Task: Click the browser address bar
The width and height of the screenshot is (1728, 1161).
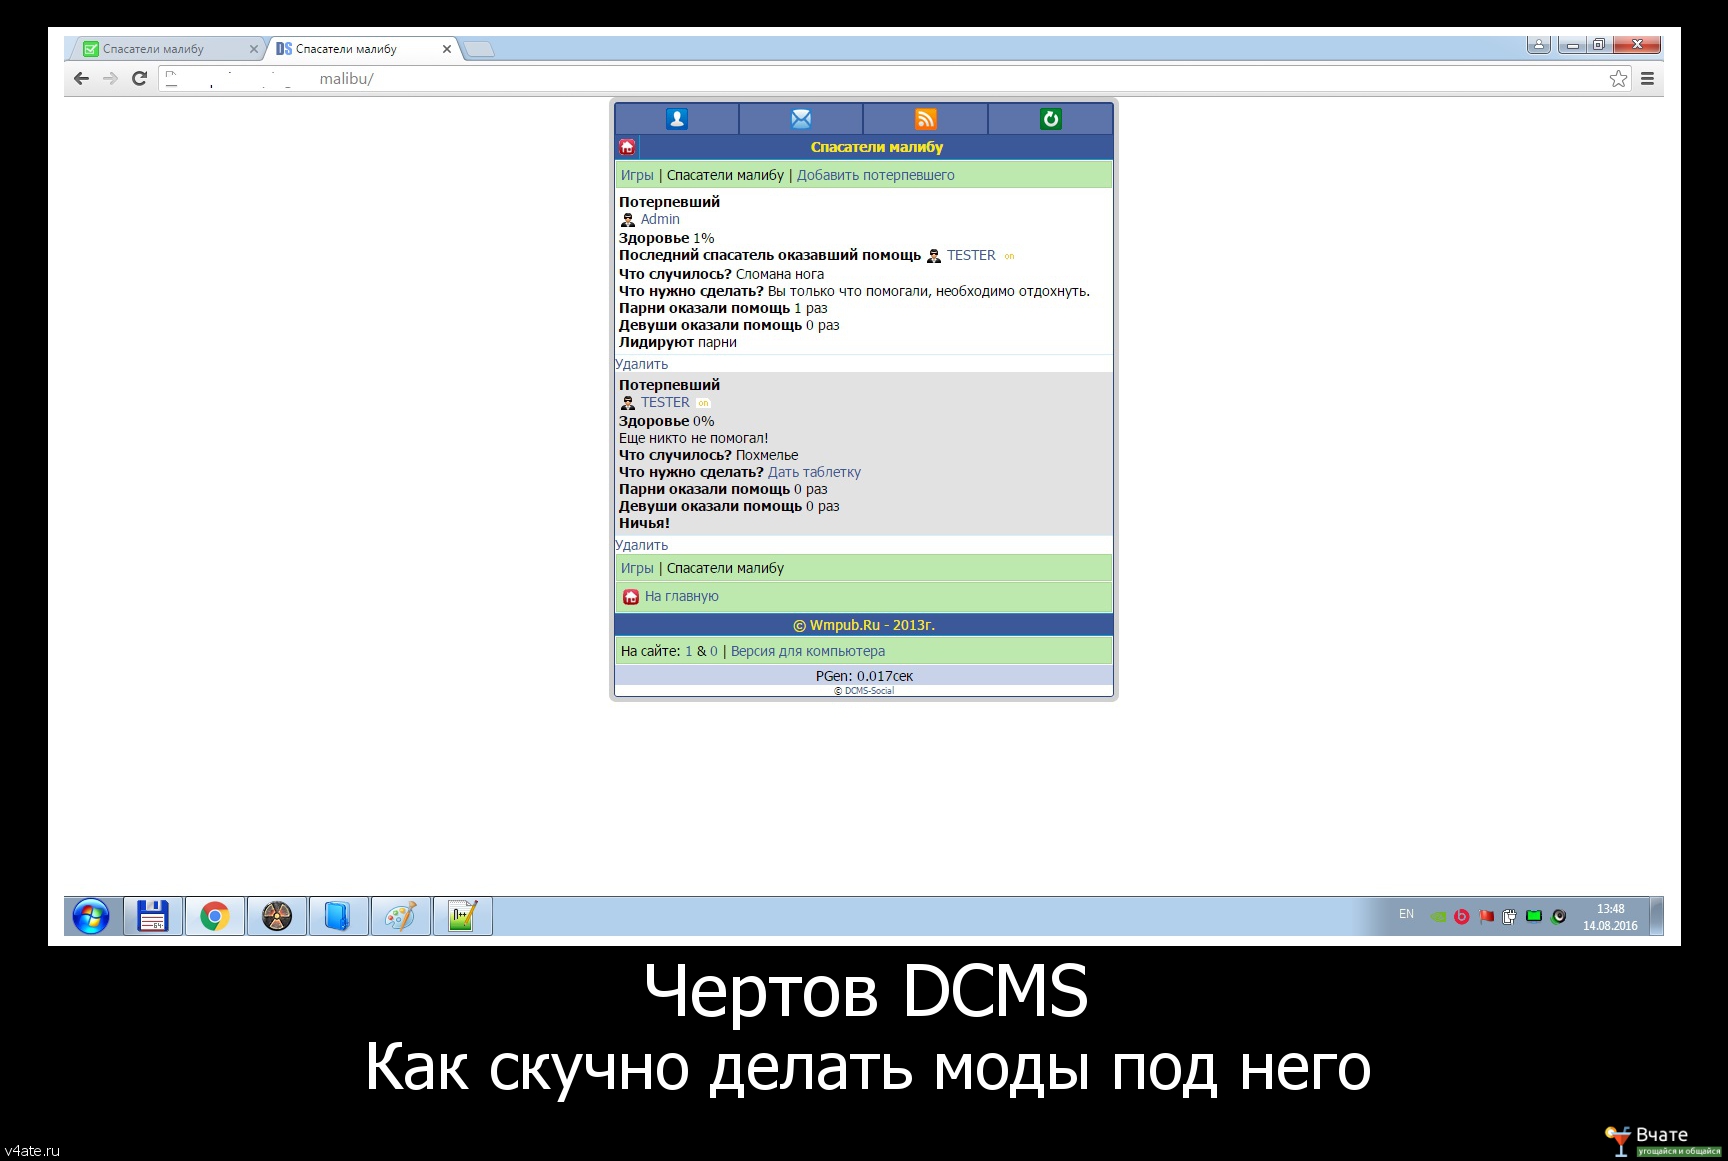Action: click(x=880, y=79)
